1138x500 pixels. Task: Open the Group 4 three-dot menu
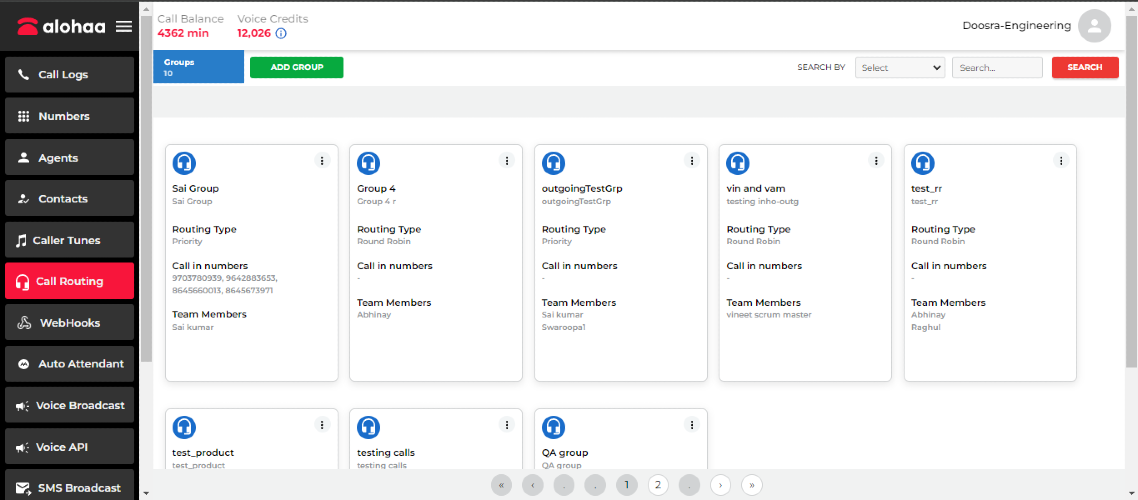tap(507, 160)
